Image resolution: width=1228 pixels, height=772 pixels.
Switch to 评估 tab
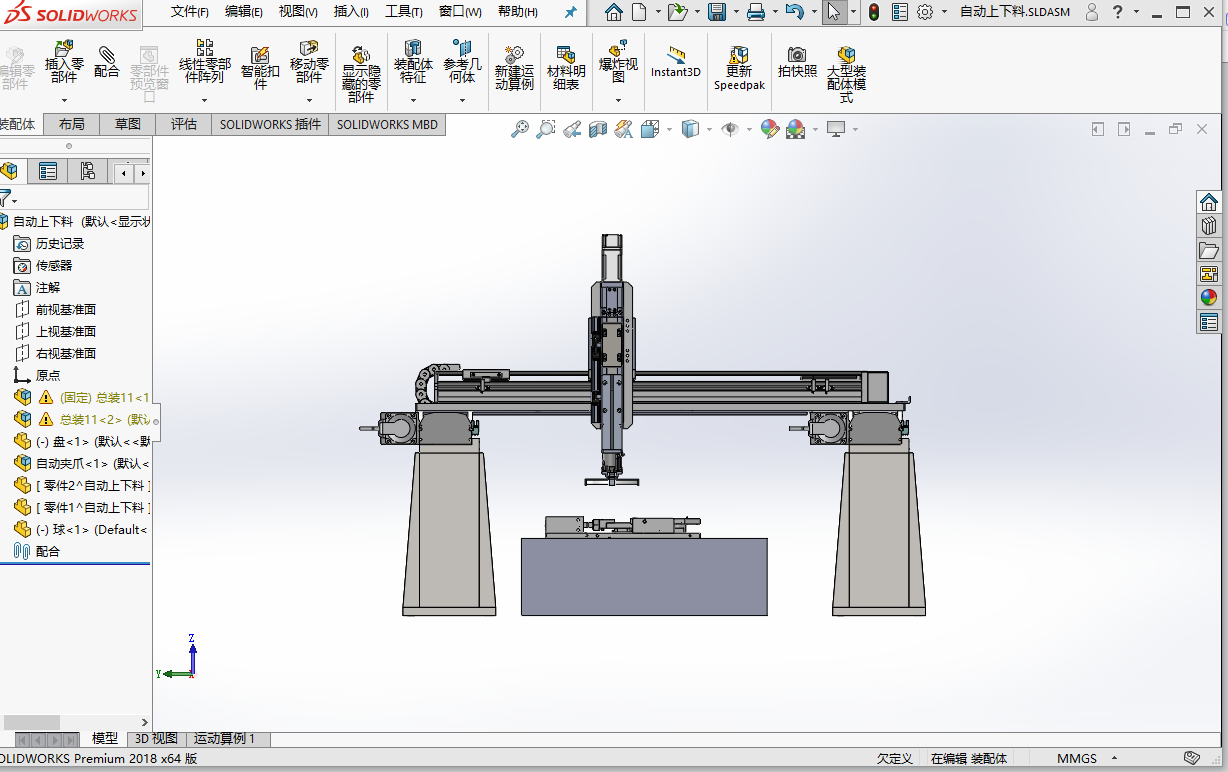pos(184,124)
